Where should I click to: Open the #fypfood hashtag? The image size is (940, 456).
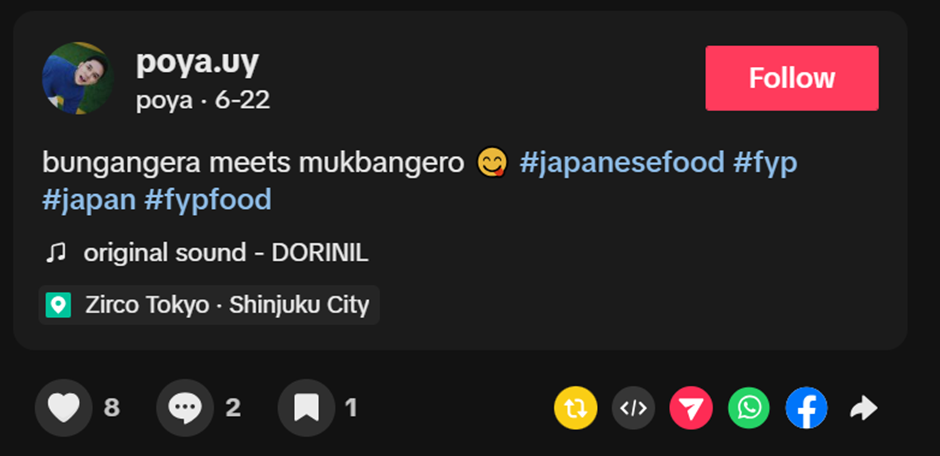(207, 200)
